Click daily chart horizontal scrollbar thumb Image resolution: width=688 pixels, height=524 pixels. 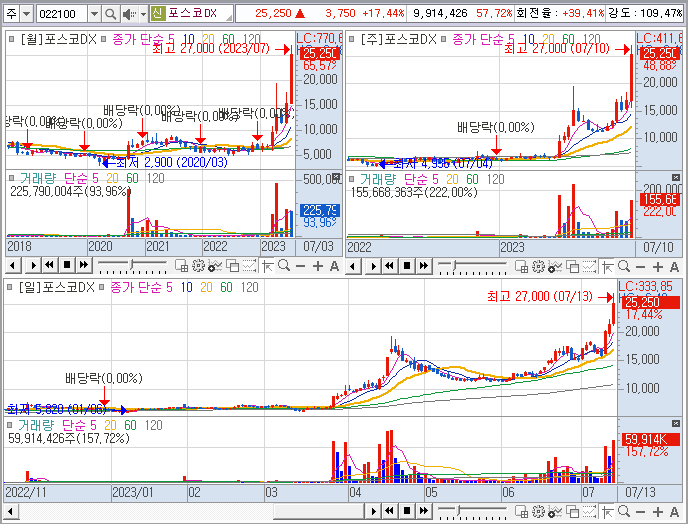coord(319,511)
